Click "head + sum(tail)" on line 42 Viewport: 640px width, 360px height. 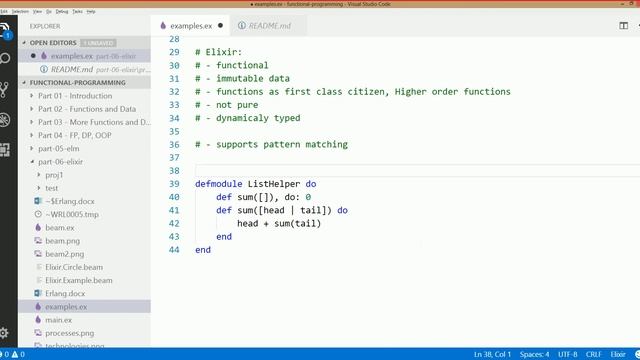(279, 223)
